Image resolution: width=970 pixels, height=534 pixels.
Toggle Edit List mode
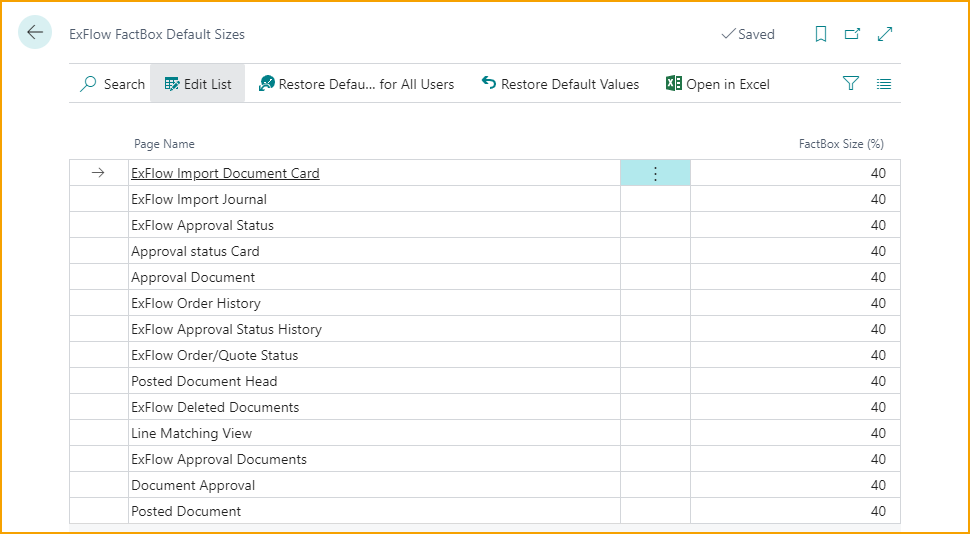(197, 84)
